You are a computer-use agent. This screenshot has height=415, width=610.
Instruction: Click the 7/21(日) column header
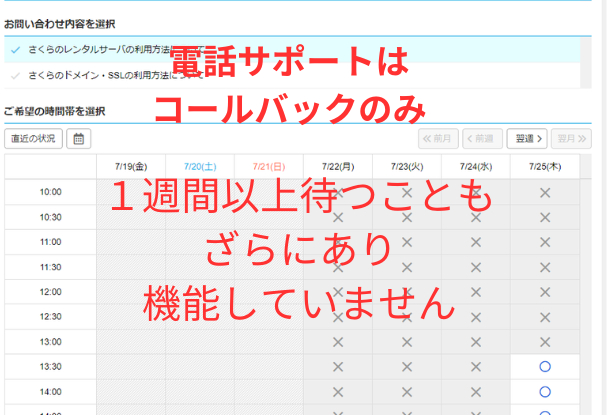(x=269, y=166)
